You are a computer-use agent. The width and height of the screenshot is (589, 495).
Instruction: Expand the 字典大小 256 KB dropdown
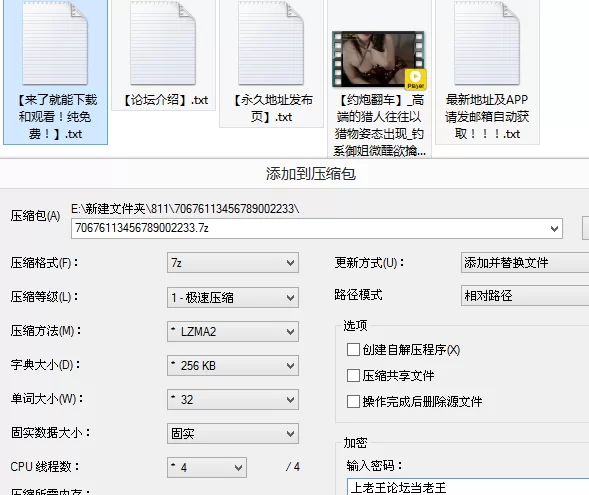pos(233,365)
